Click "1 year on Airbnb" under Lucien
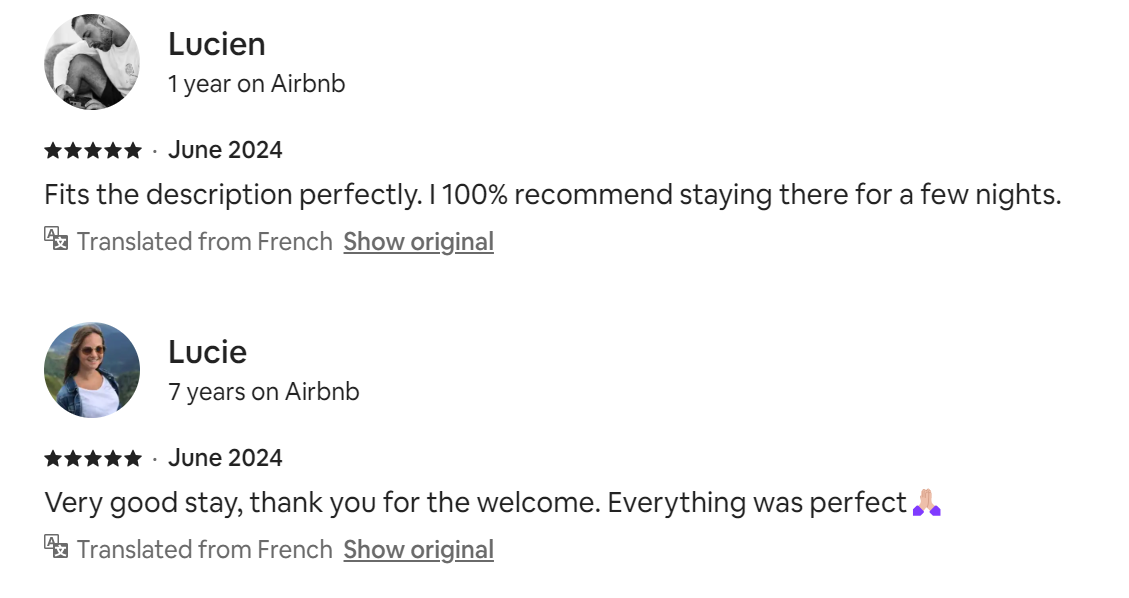 click(x=256, y=84)
